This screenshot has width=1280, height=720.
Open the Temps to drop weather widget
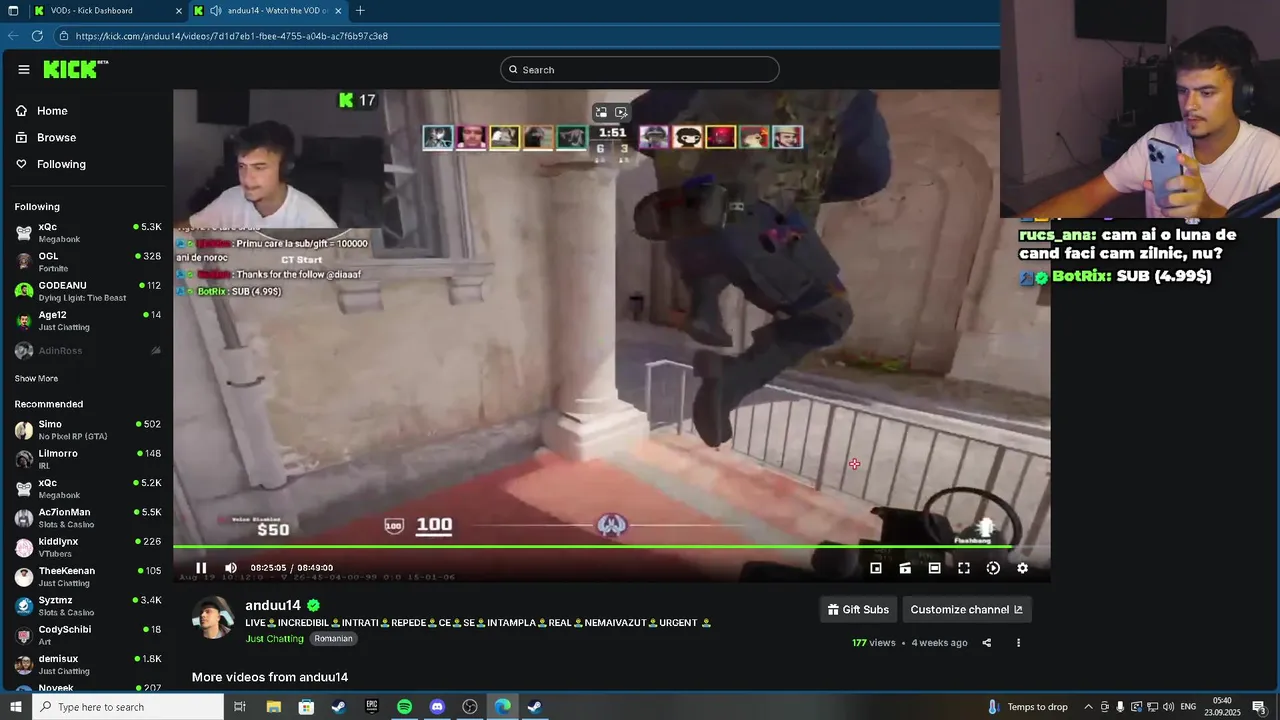(1027, 707)
